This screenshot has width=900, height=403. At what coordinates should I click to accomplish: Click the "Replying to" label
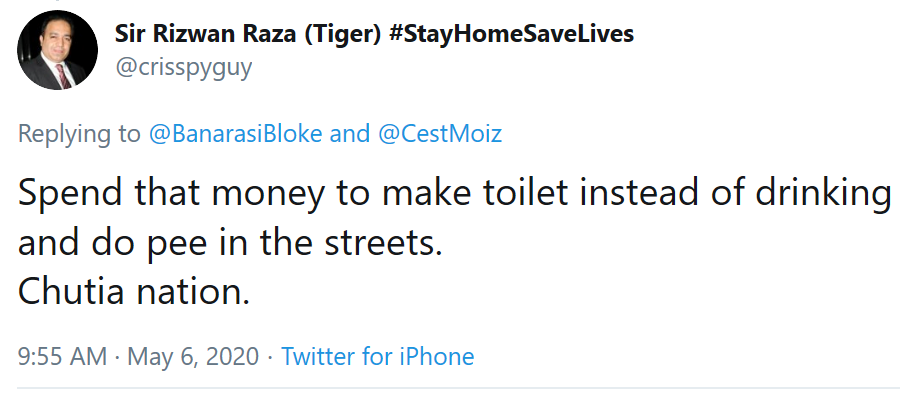point(79,134)
